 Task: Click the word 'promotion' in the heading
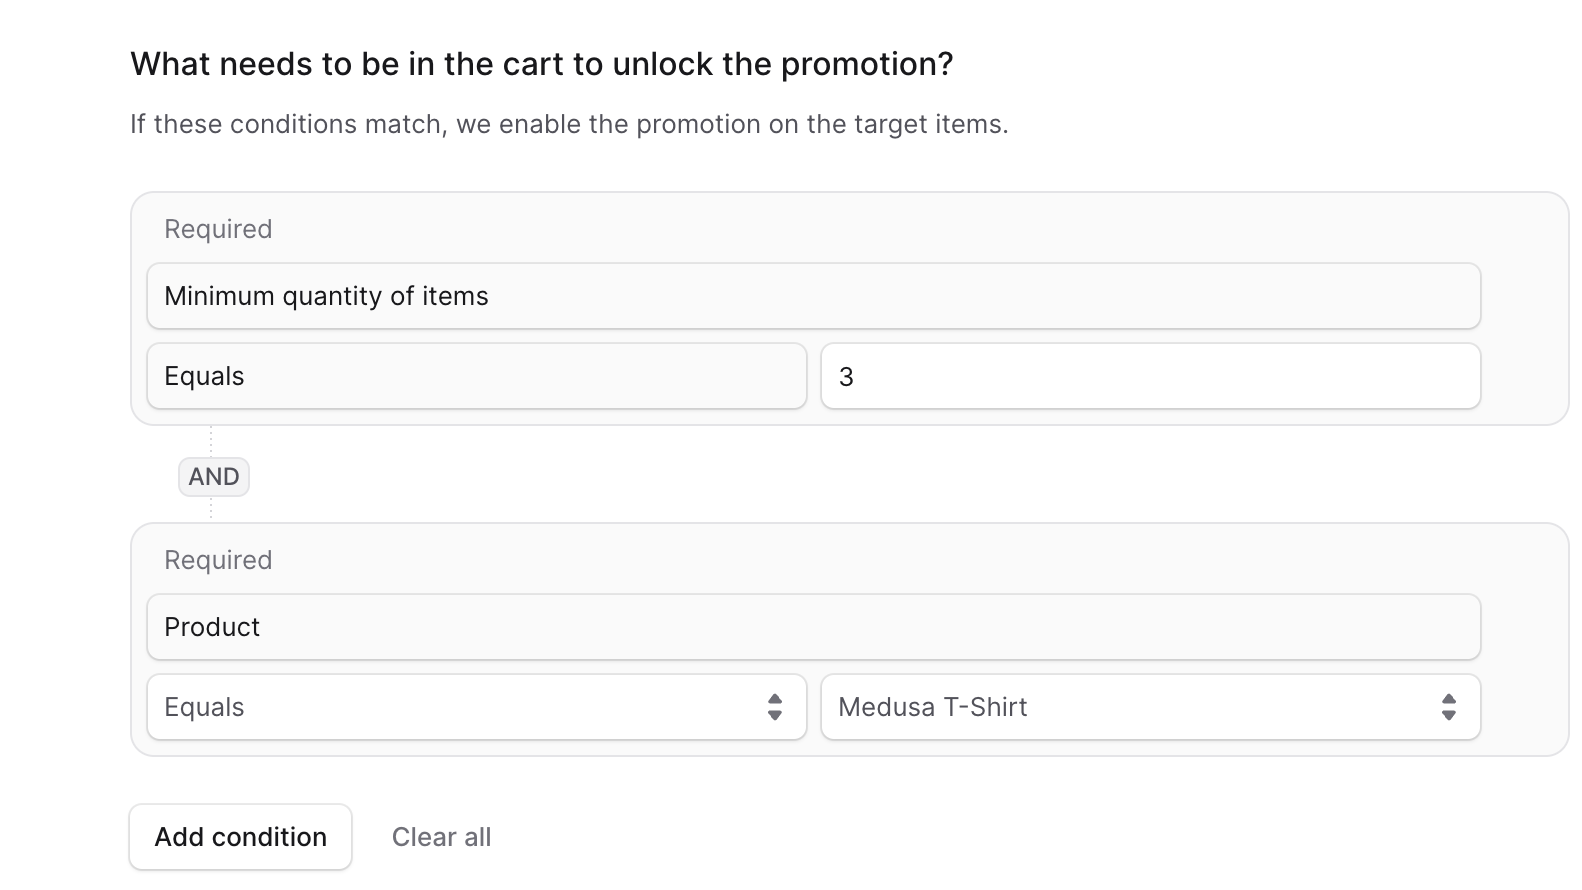859,64
